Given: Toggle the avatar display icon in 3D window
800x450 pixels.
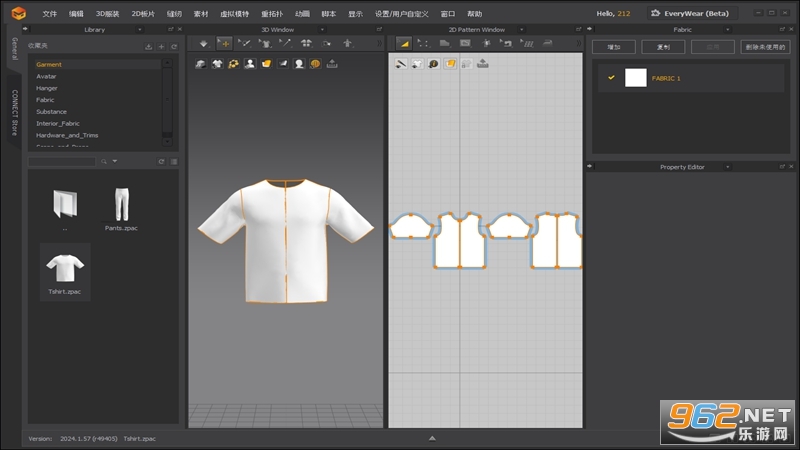Looking at the screenshot, I should [250, 64].
